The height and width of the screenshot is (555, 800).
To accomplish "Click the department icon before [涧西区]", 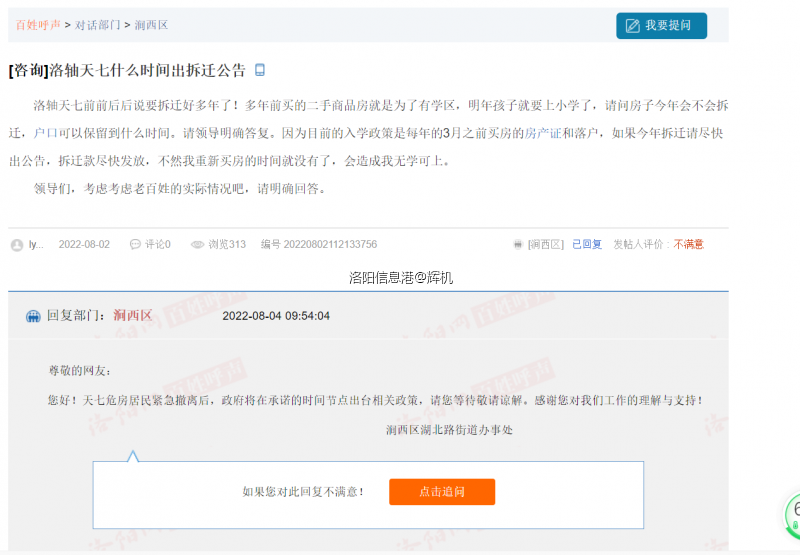I will pyautogui.click(x=517, y=244).
